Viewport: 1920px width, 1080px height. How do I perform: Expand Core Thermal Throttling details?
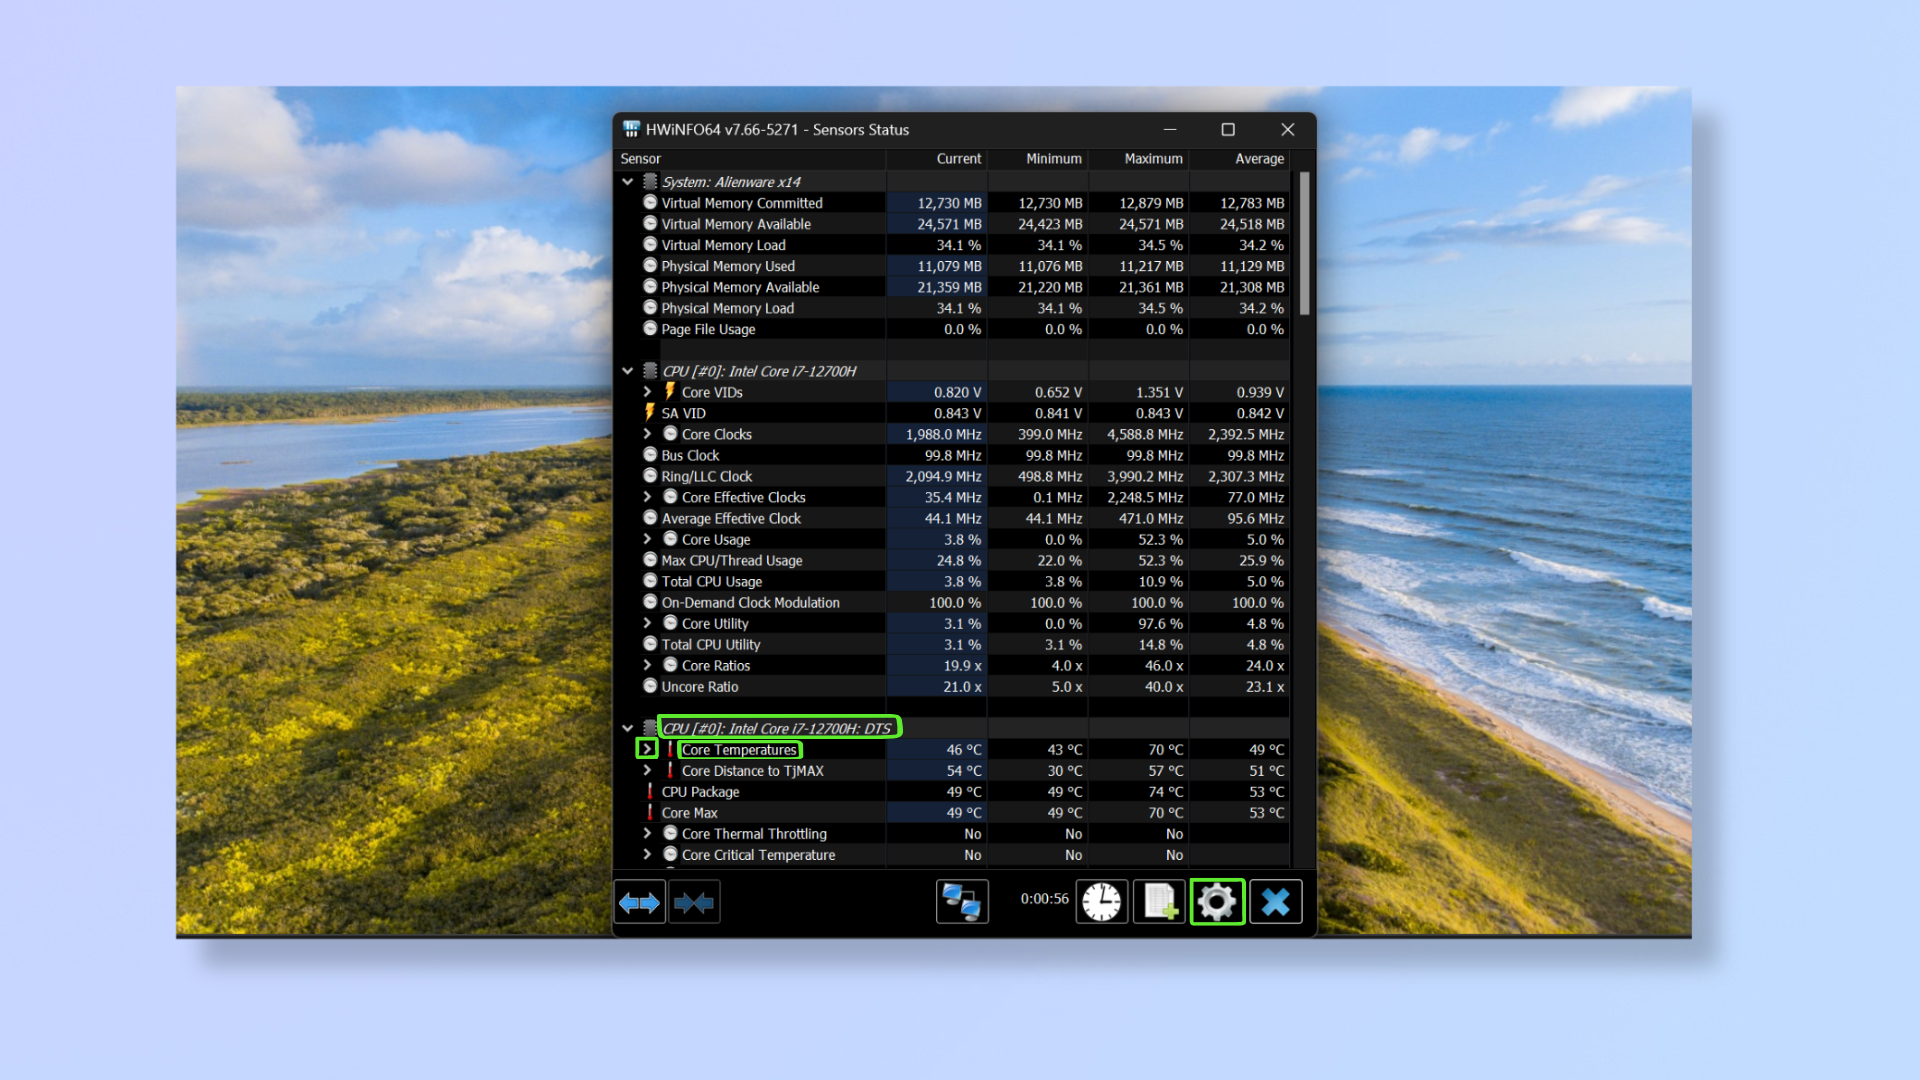[647, 833]
